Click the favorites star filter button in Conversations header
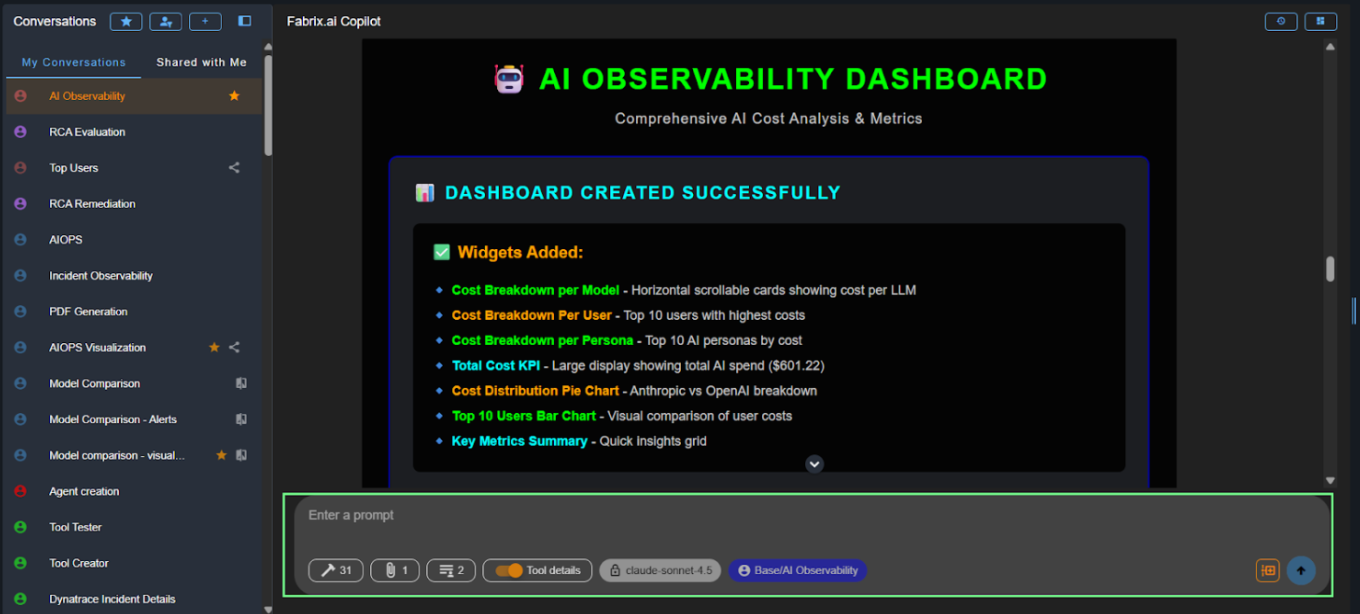 point(126,21)
